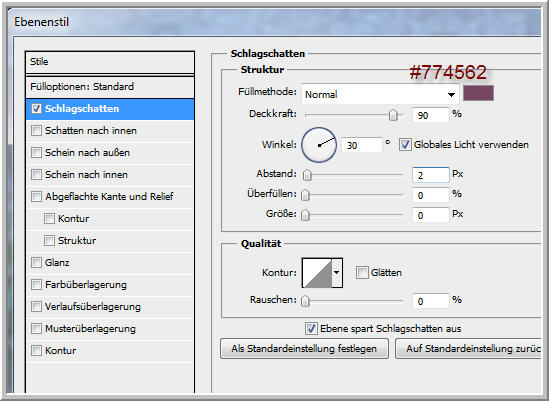549x401 pixels.
Task: Open the Kontur curve thumbnail picker
Action: coord(317,273)
